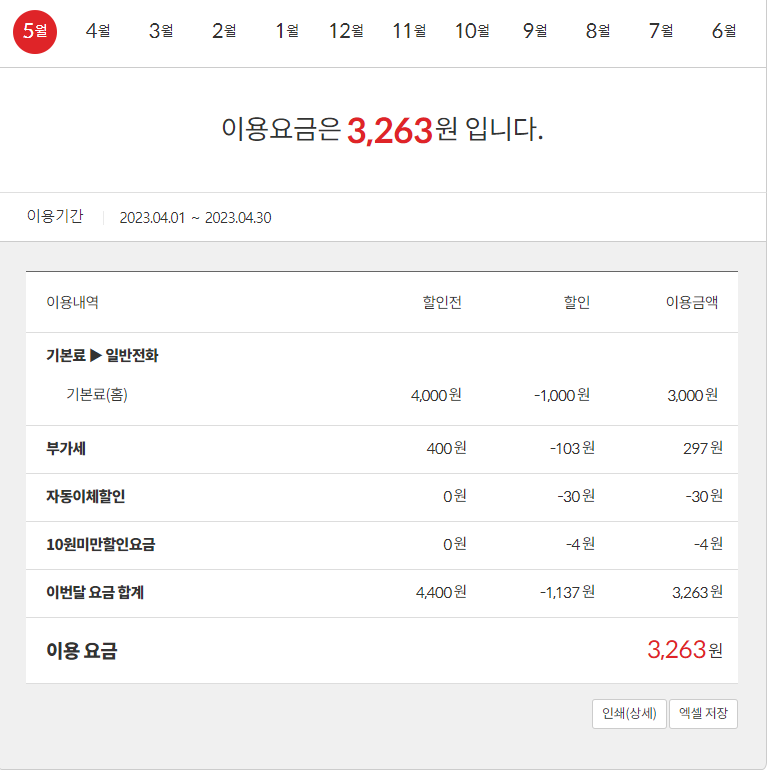Open the 11월 month tab
770x776 pixels.
click(409, 31)
